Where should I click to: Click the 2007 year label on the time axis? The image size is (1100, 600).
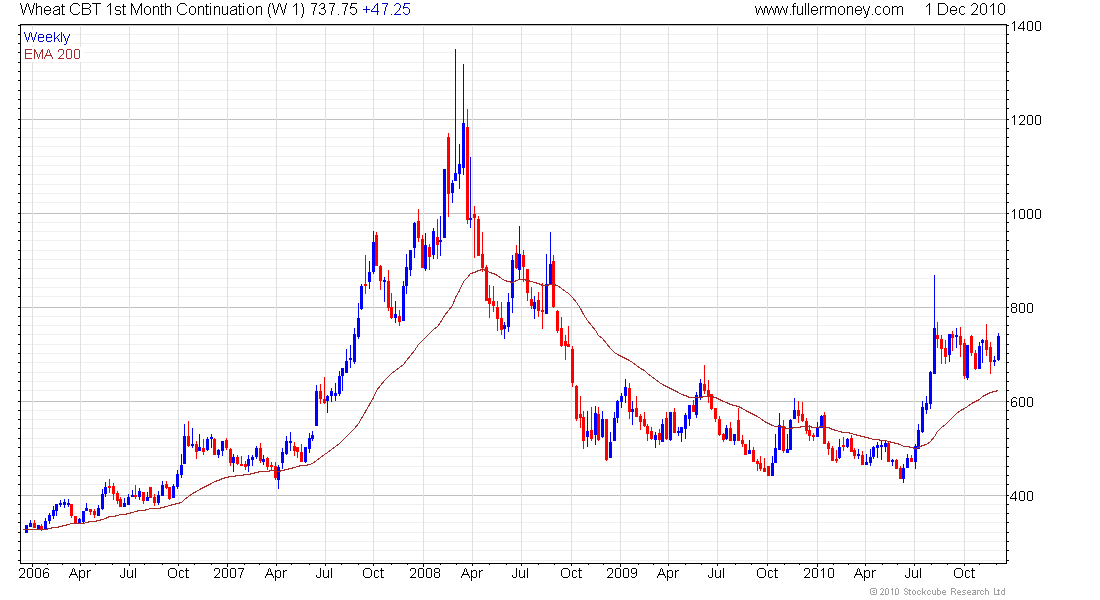tap(229, 573)
